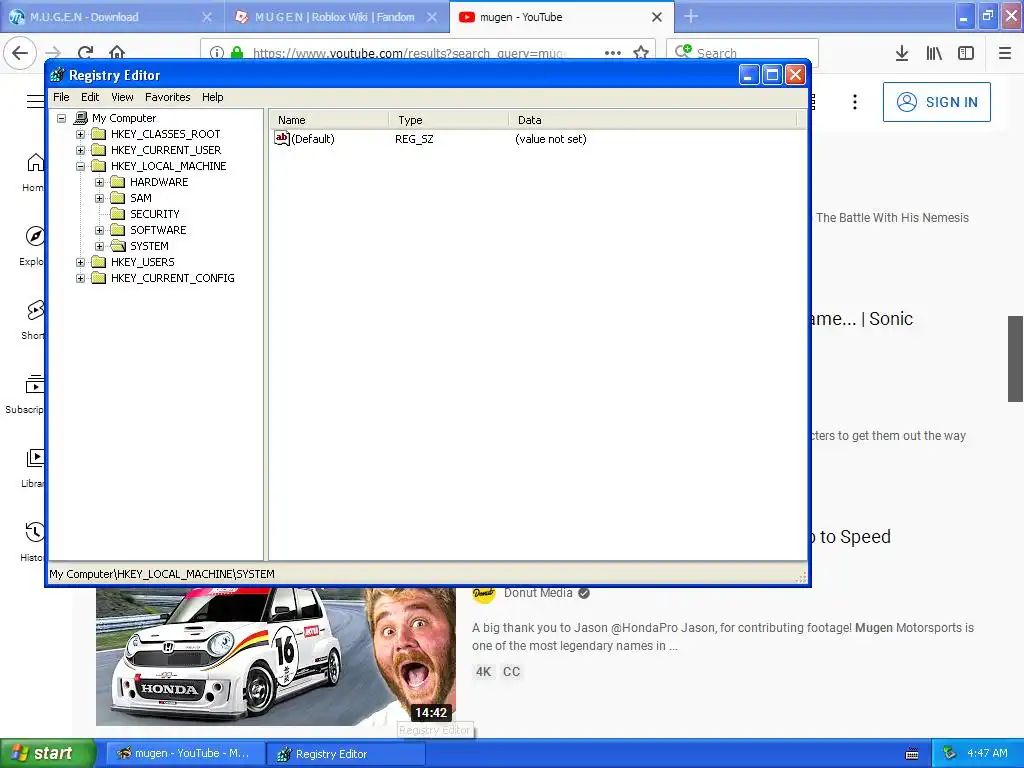
Task: Sort values by the Type column header
Action: (x=449, y=120)
